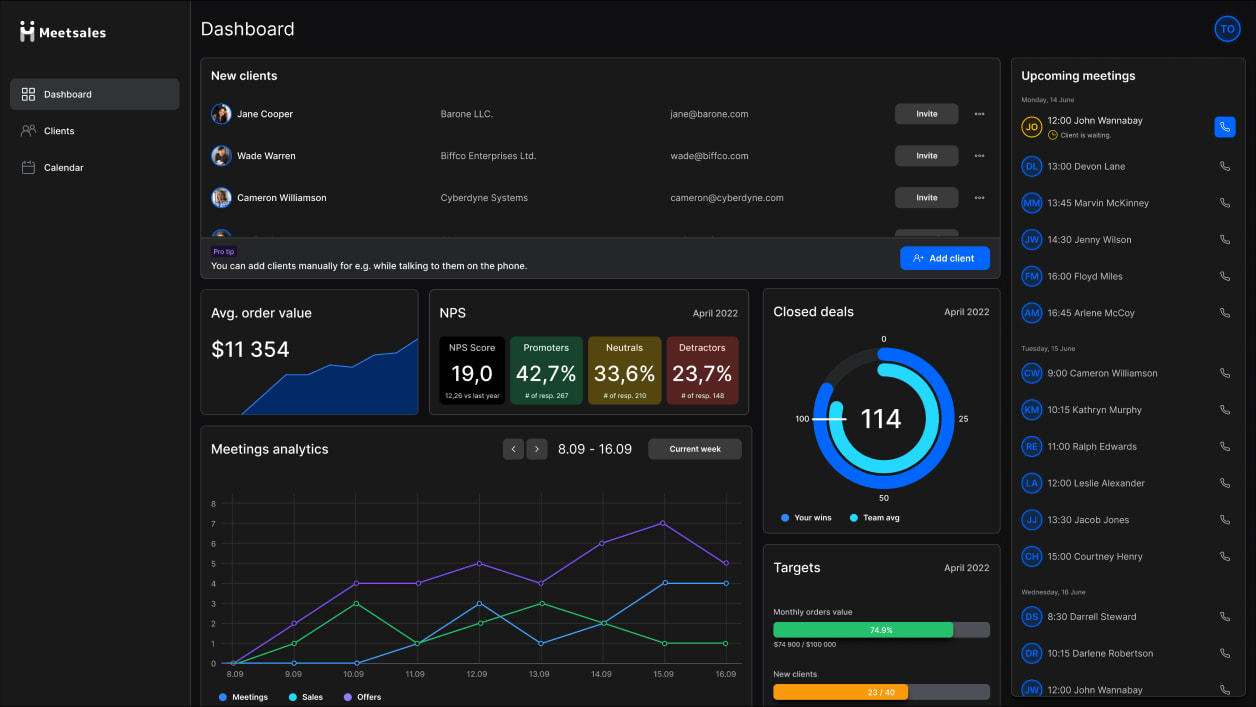The height and width of the screenshot is (707, 1256).
Task: Click the Current week button
Action: coord(694,449)
